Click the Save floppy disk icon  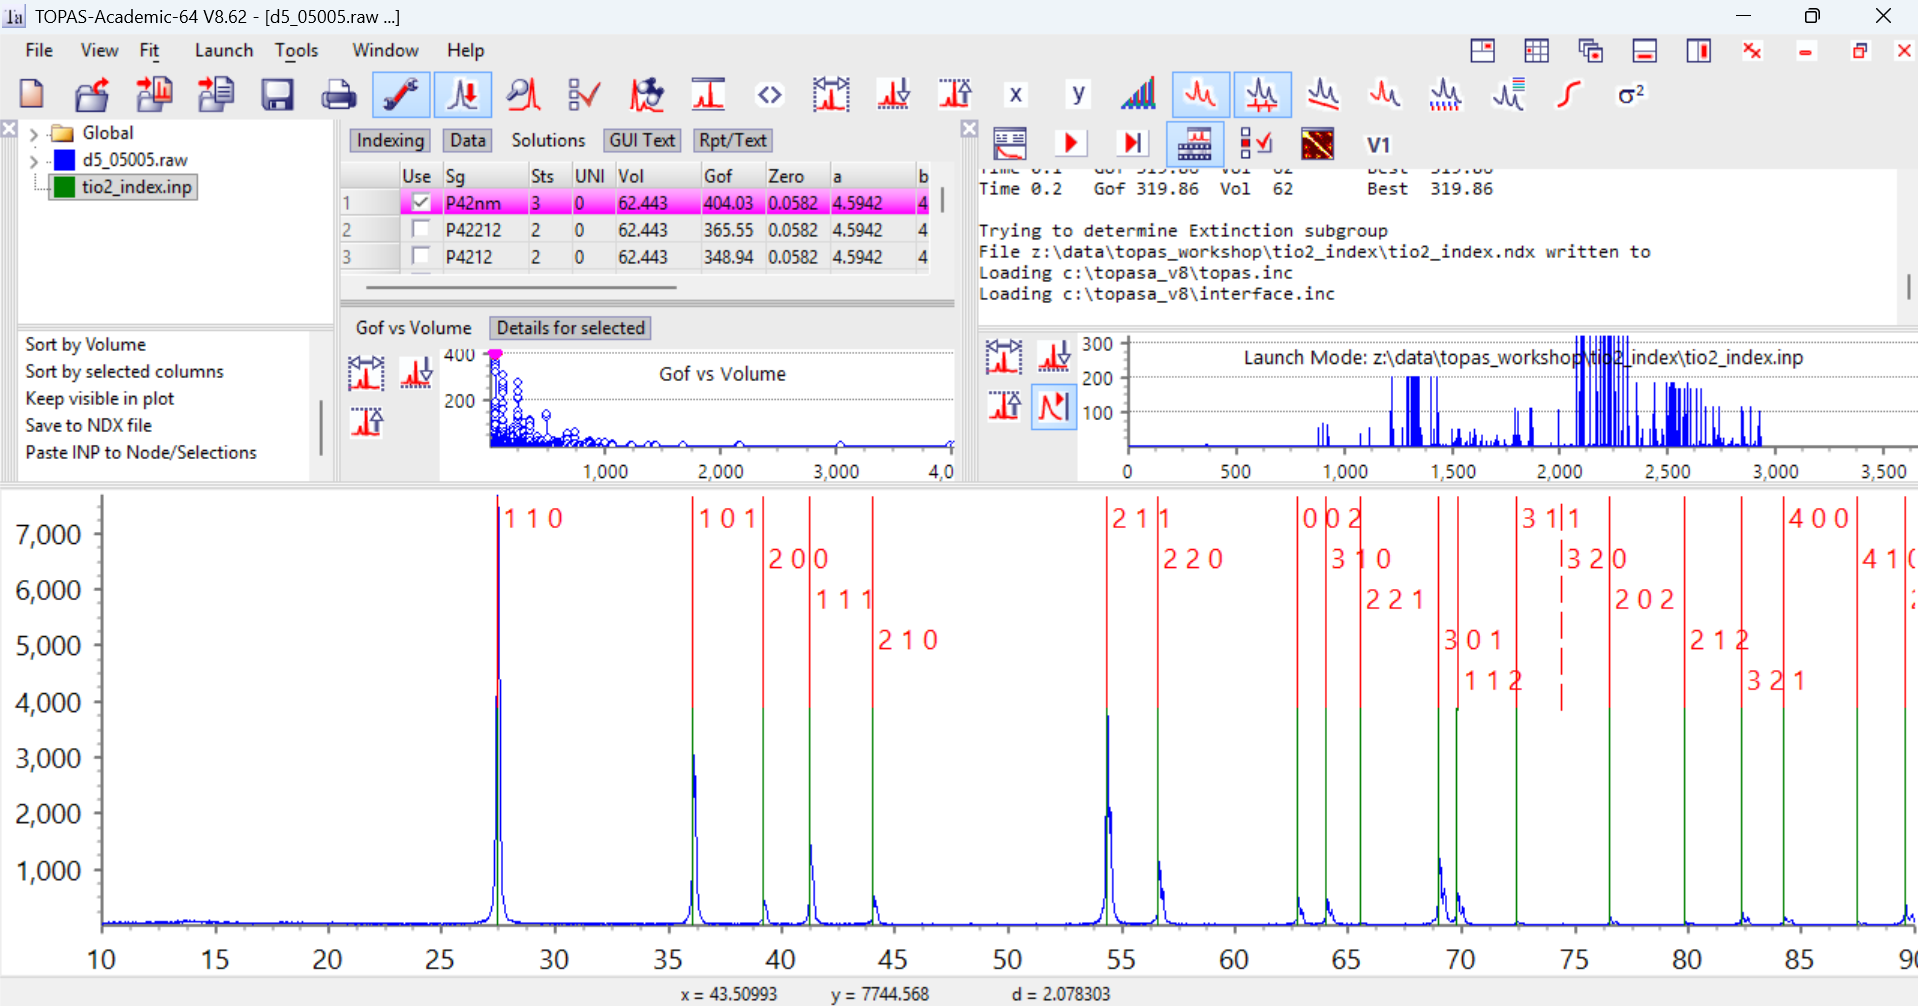pyautogui.click(x=277, y=95)
